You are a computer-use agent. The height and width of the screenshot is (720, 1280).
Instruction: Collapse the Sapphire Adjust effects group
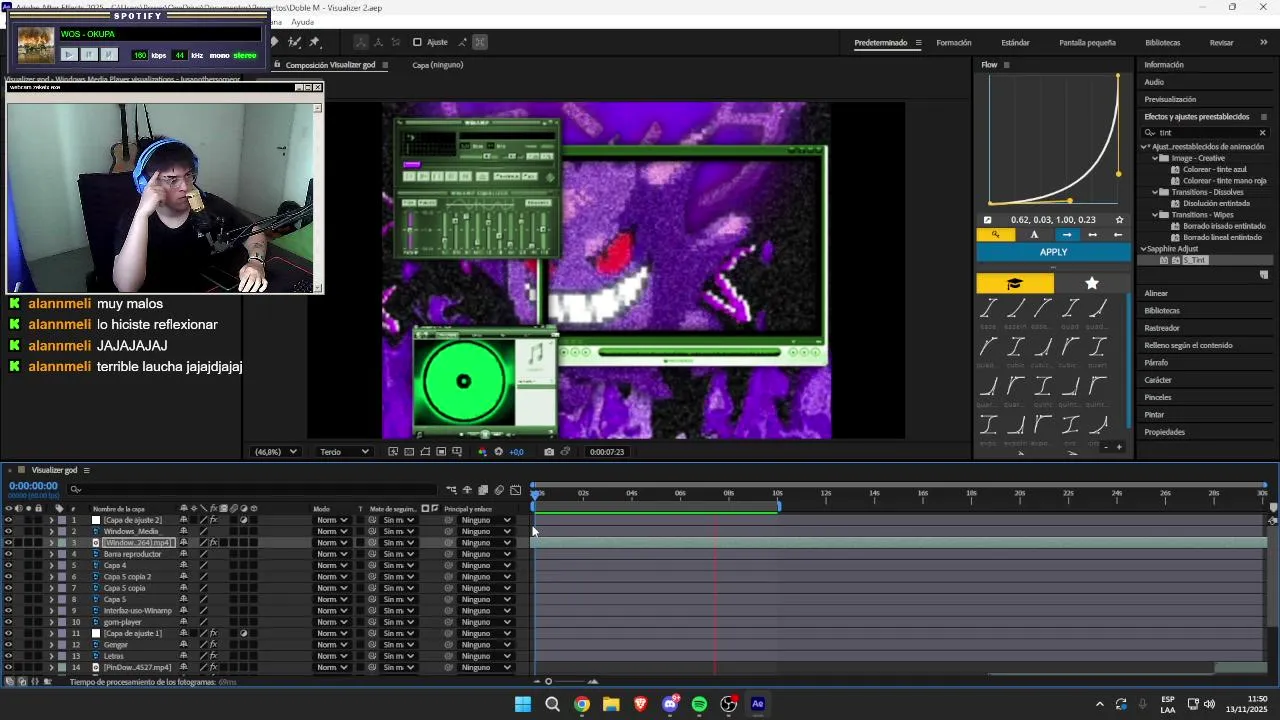[x=1143, y=249]
